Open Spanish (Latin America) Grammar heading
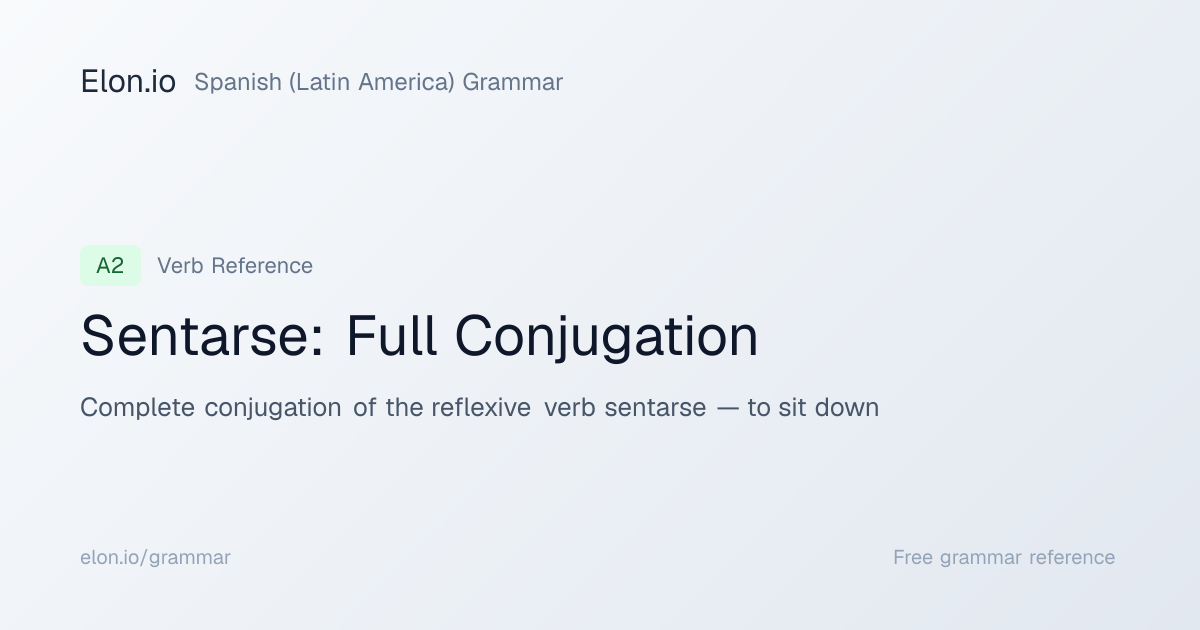 pos(378,82)
